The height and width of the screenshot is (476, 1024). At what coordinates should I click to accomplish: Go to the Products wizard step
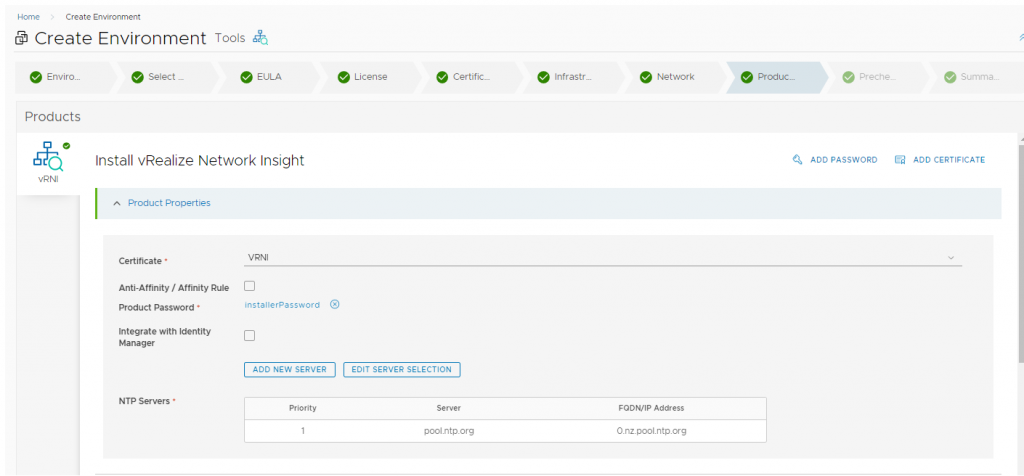pyautogui.click(x=776, y=77)
